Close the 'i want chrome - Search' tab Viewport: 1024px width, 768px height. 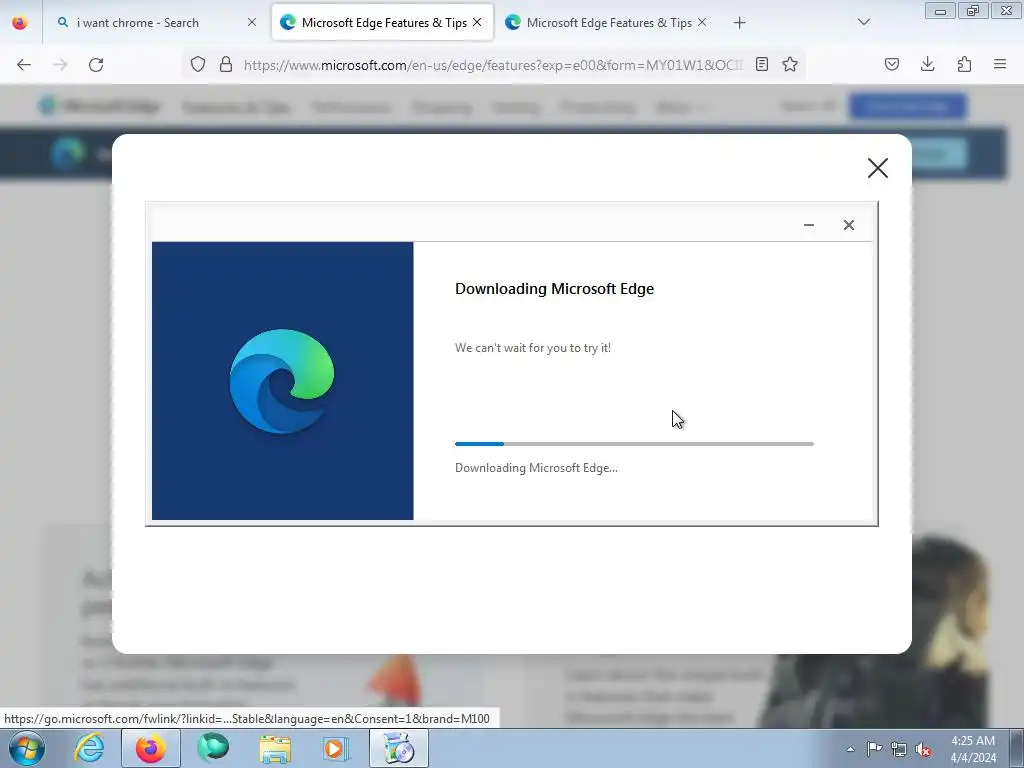coord(252,23)
